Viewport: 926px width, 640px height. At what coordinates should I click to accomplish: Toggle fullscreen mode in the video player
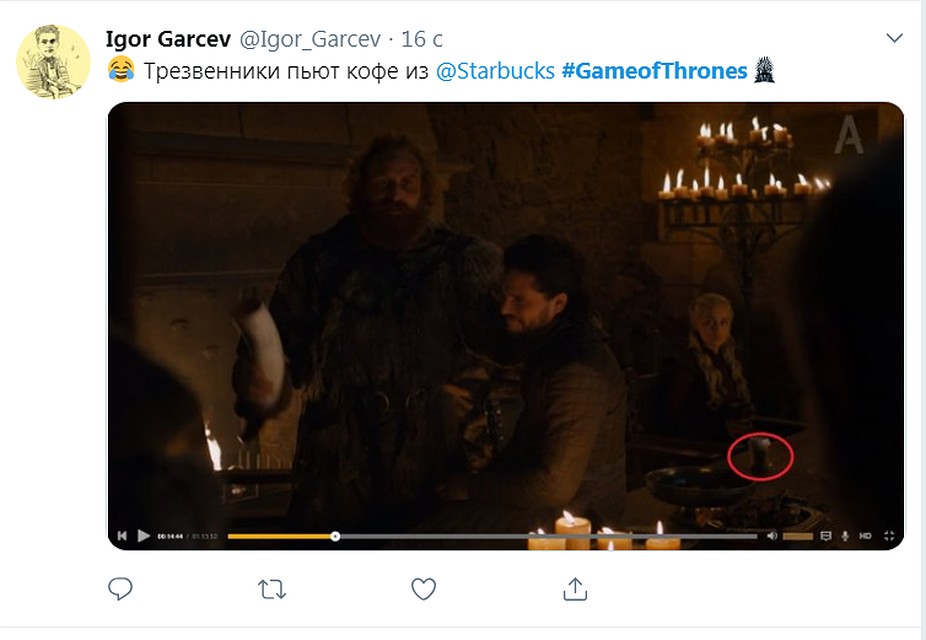pos(889,535)
